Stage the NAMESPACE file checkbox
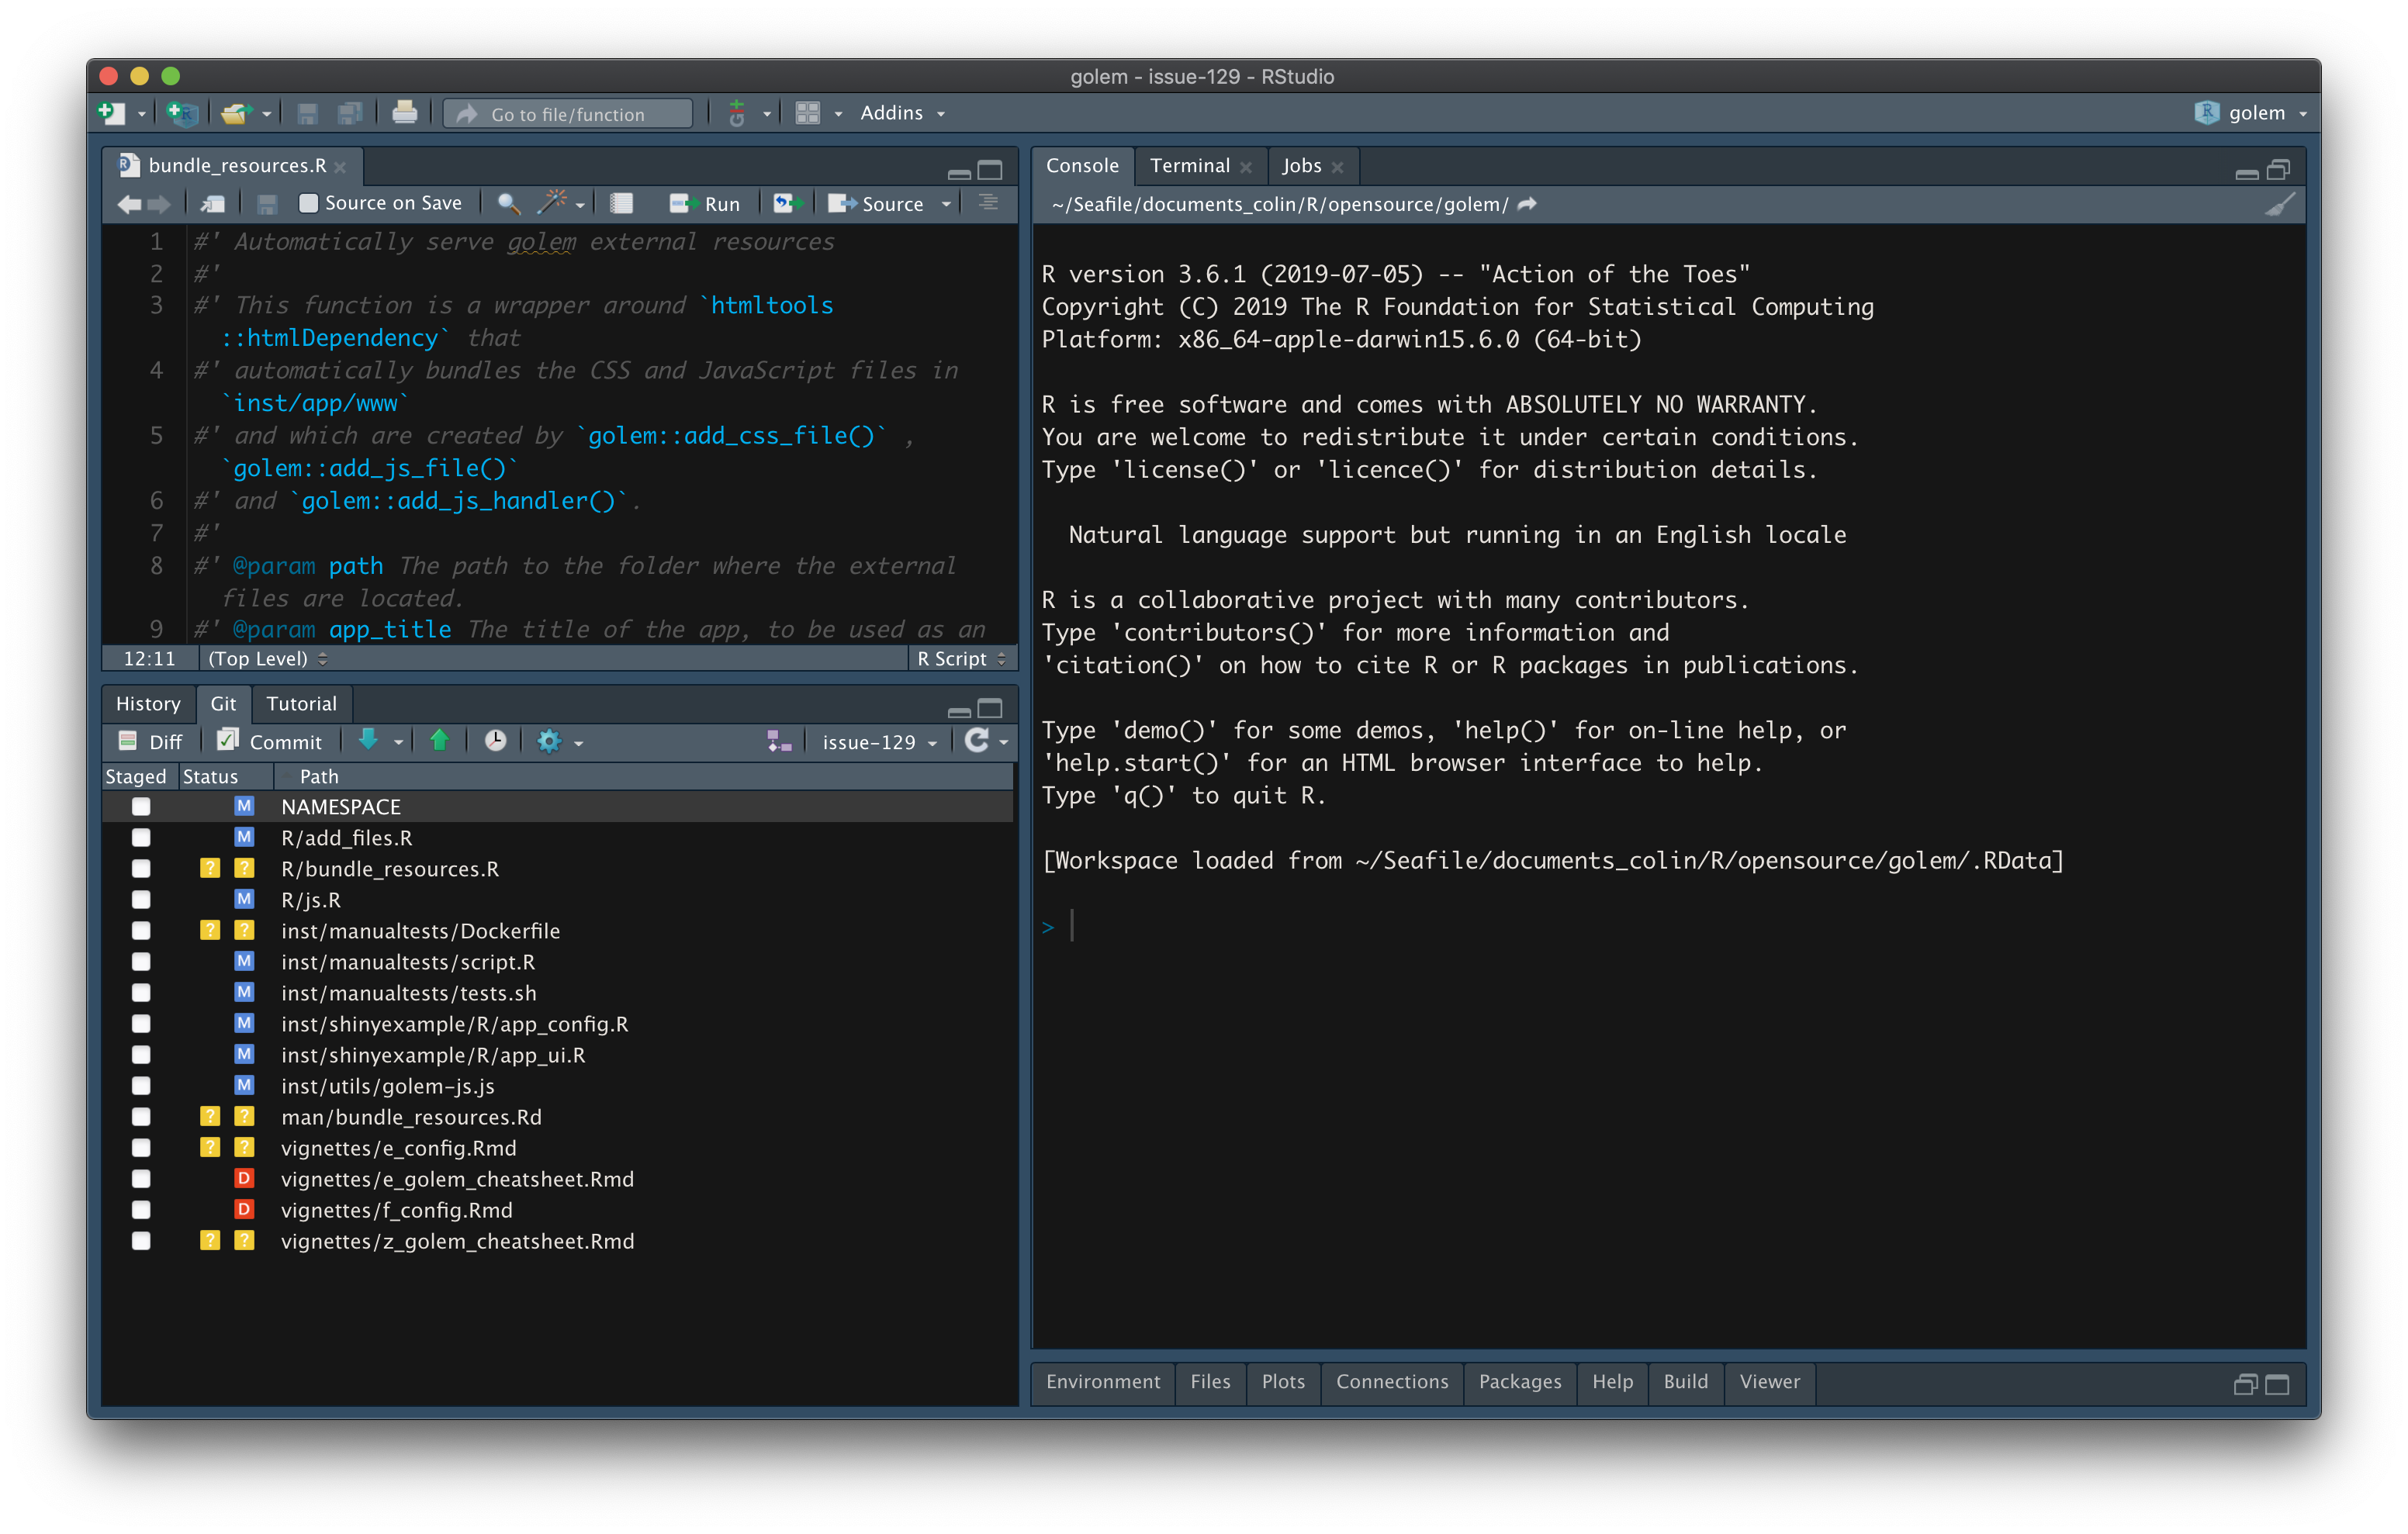This screenshot has width=2408, height=1534. tap(141, 806)
